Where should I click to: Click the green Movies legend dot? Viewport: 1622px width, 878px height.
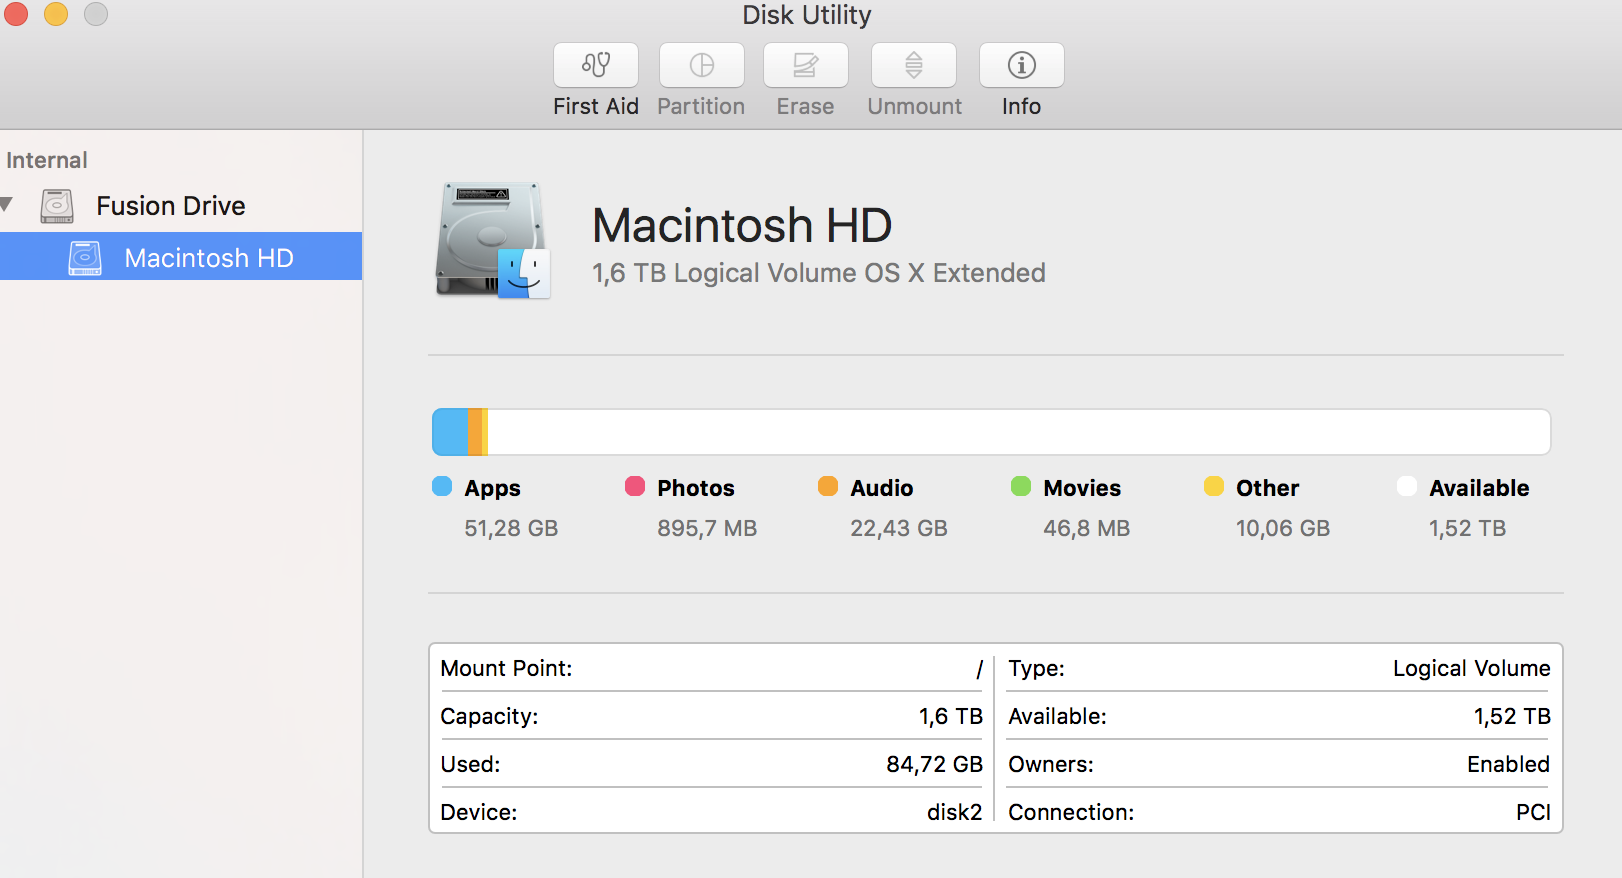[x=1021, y=486]
